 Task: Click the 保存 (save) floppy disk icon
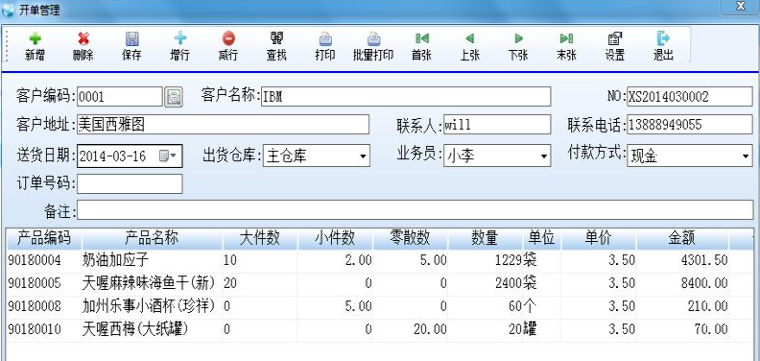[132, 39]
